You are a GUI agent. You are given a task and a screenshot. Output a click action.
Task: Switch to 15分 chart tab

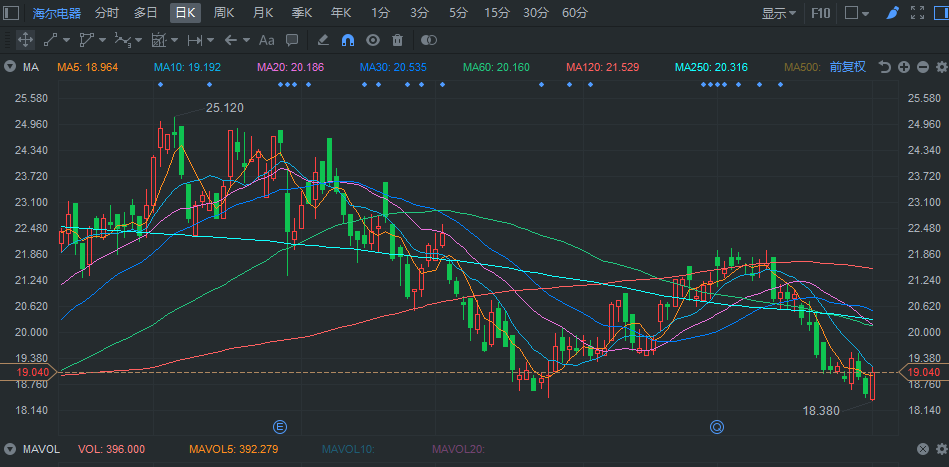click(x=497, y=13)
